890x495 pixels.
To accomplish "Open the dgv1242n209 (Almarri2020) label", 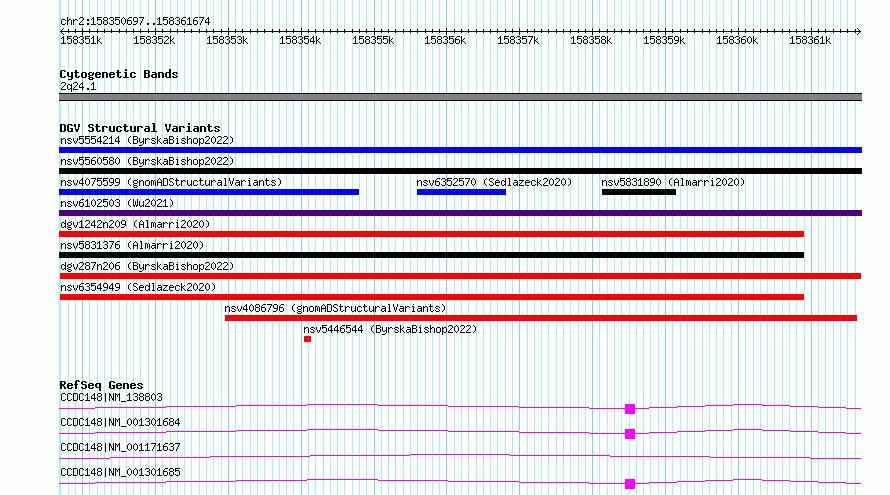I will [x=135, y=224].
